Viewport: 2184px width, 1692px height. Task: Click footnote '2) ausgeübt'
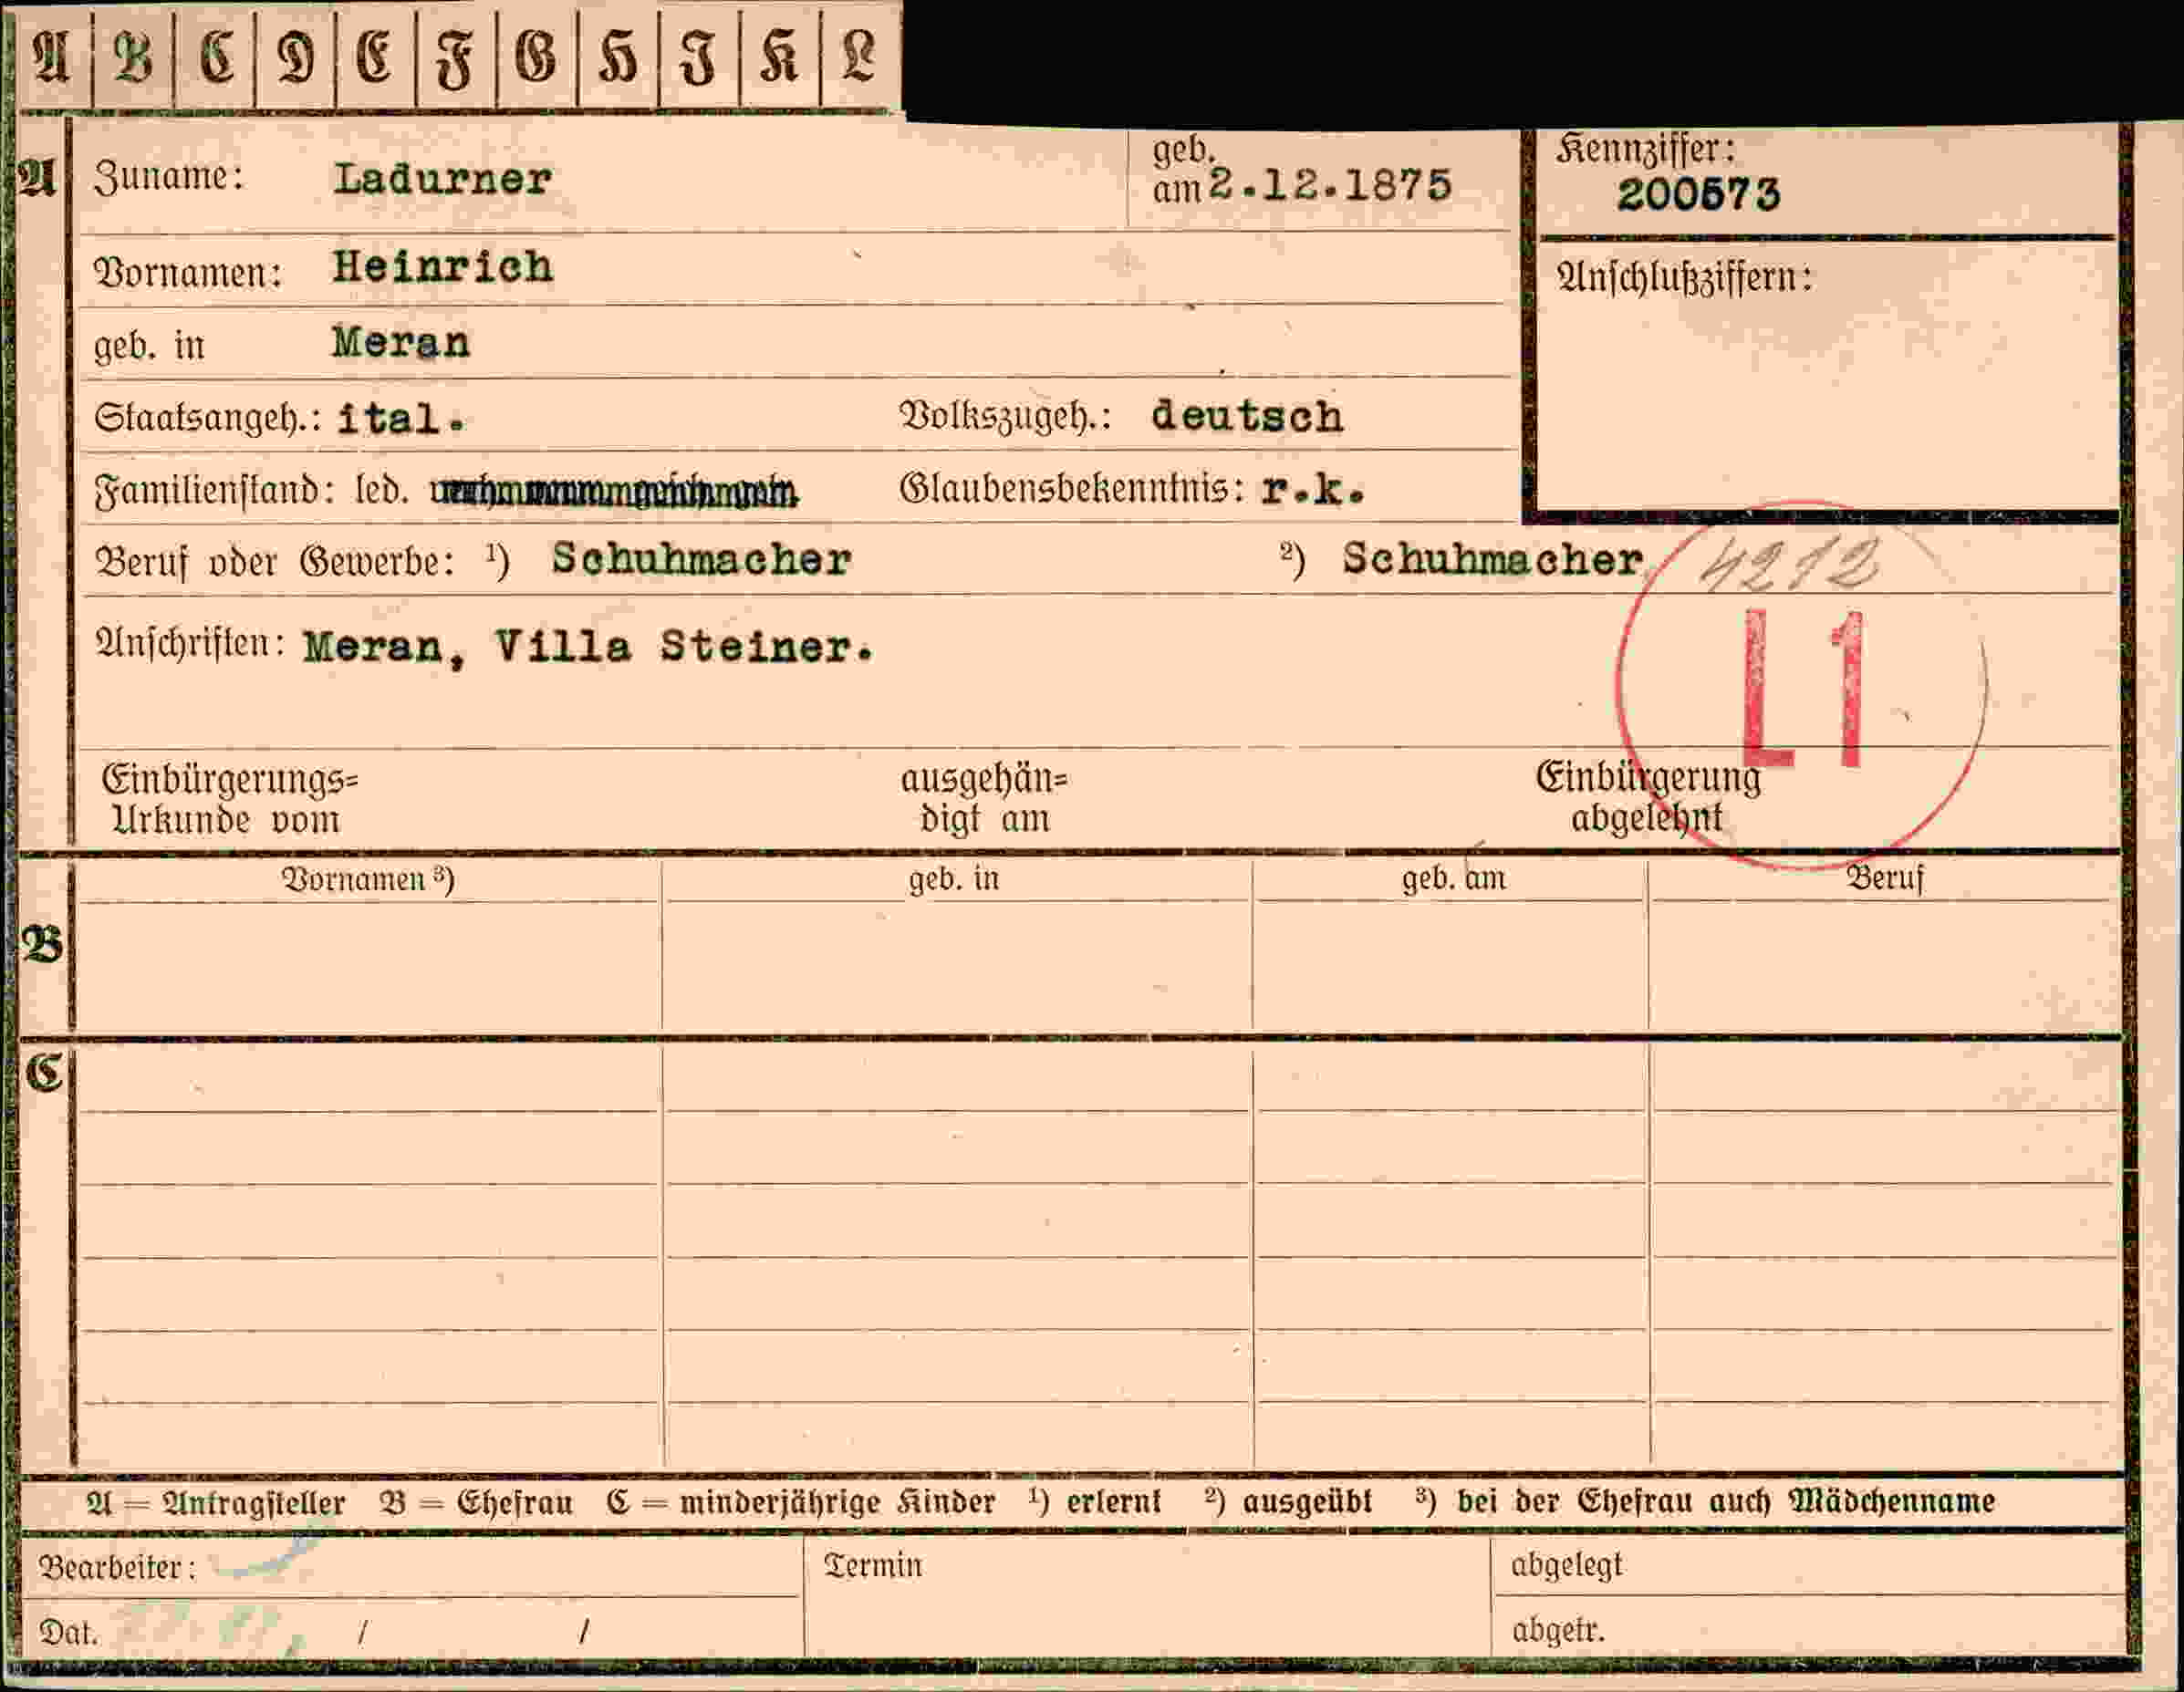pos(1288,1501)
